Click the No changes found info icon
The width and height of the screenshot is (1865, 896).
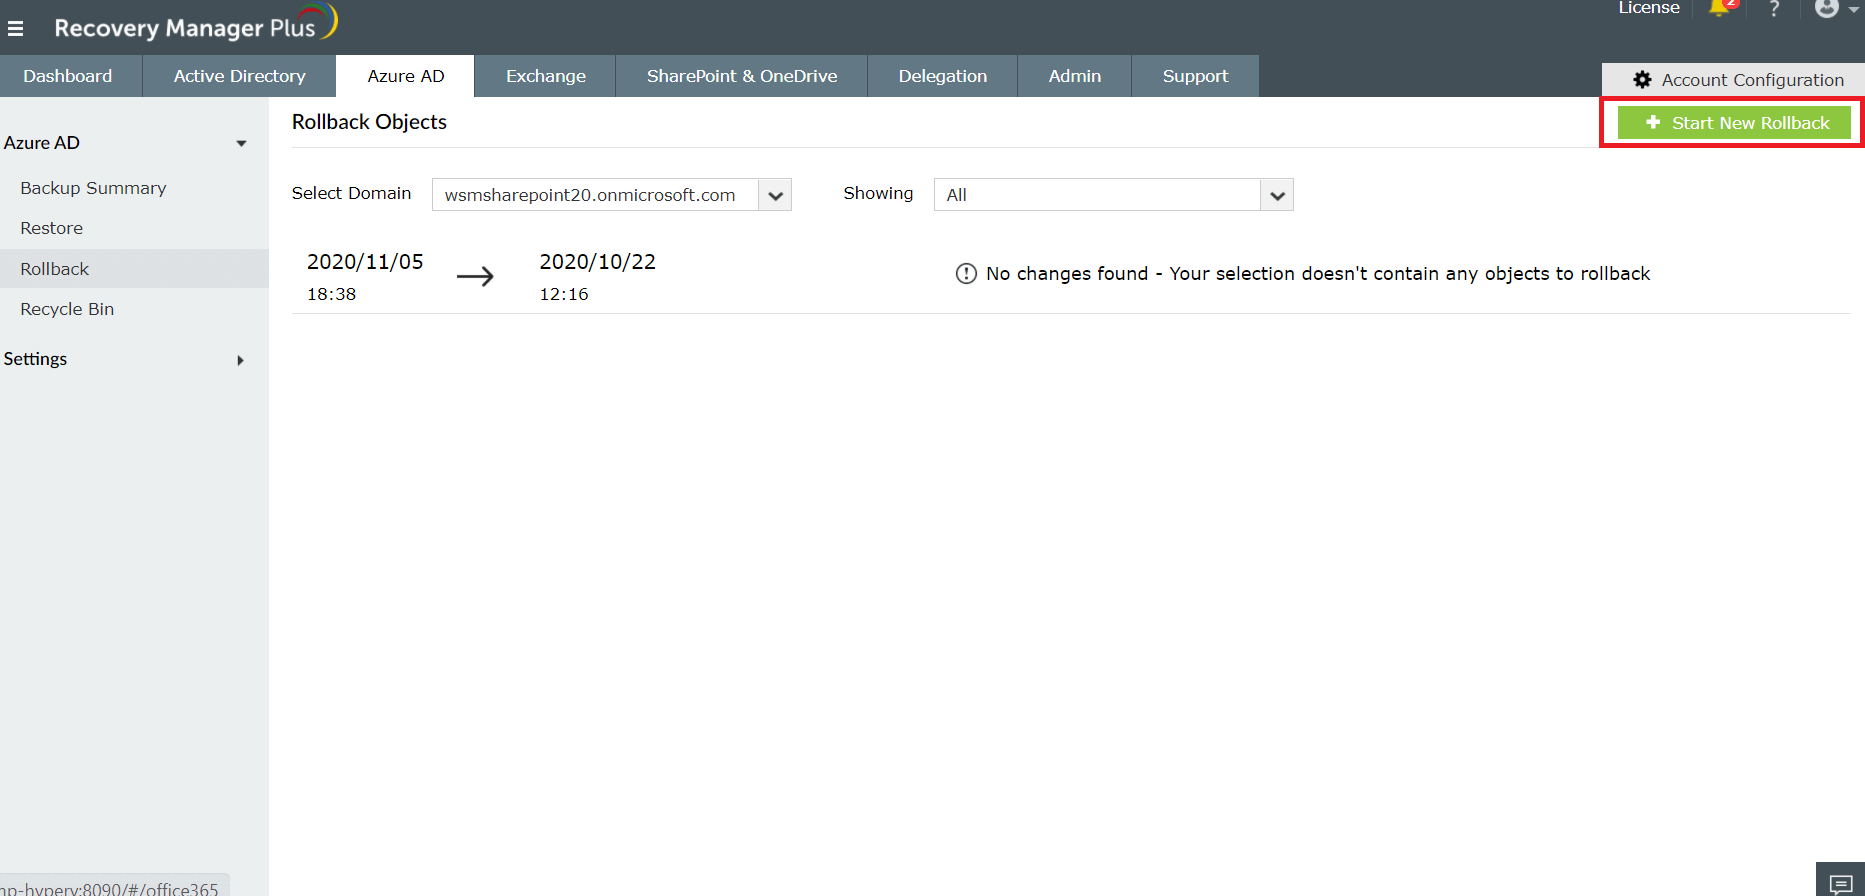(x=966, y=274)
